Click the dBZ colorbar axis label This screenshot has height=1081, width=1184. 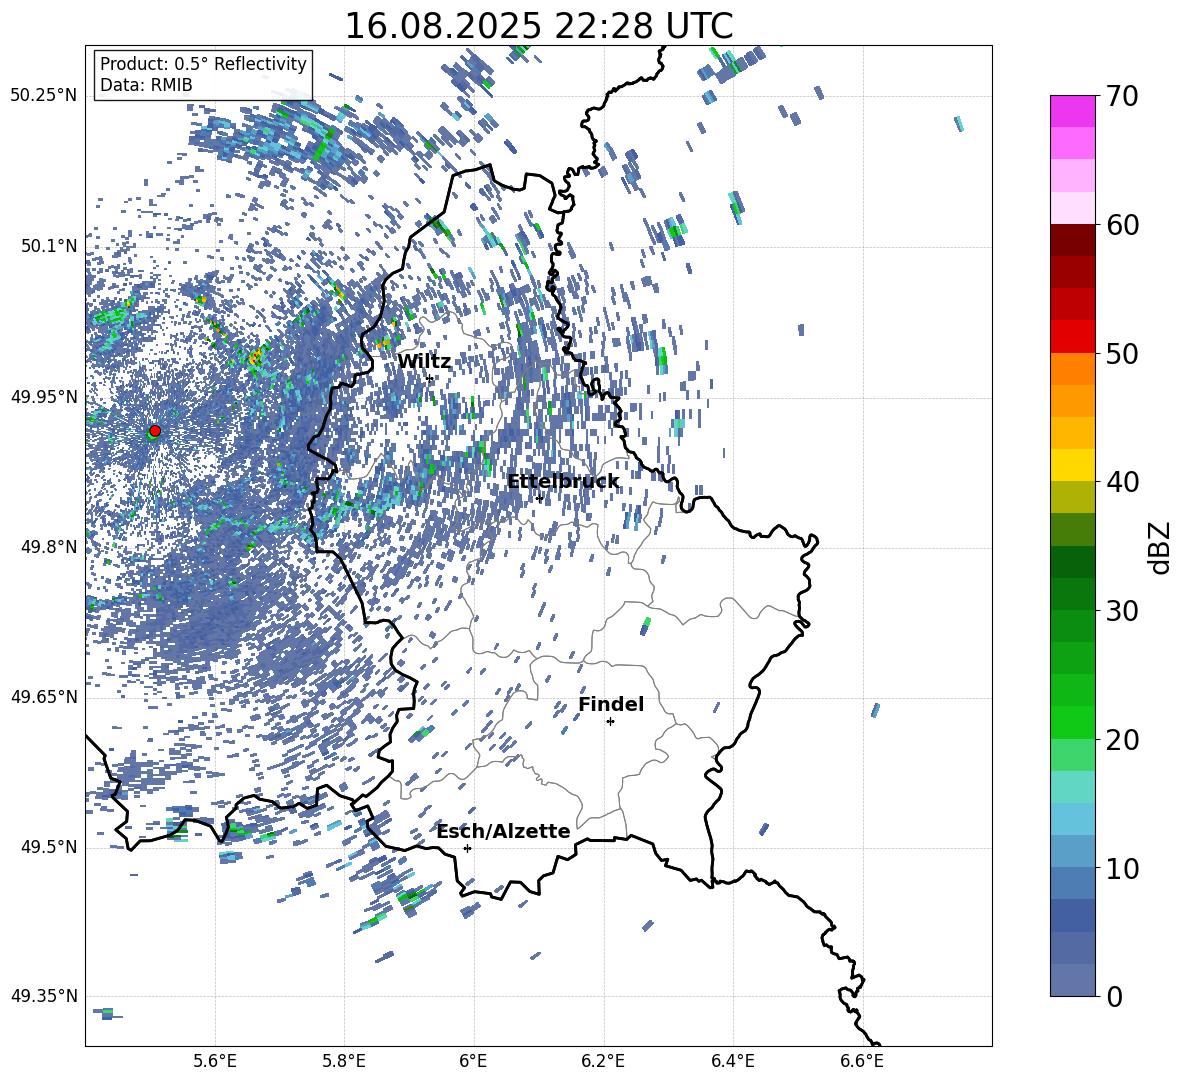click(x=1161, y=547)
